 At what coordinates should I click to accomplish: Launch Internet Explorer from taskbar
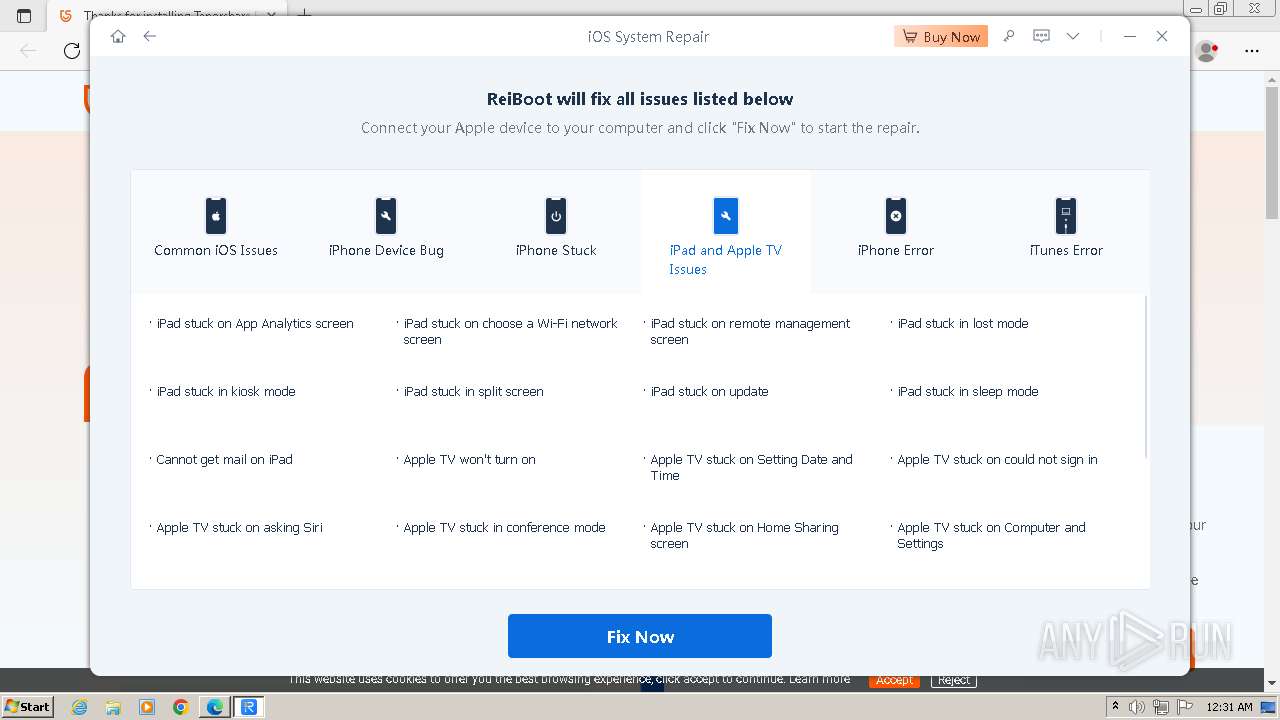[79, 707]
